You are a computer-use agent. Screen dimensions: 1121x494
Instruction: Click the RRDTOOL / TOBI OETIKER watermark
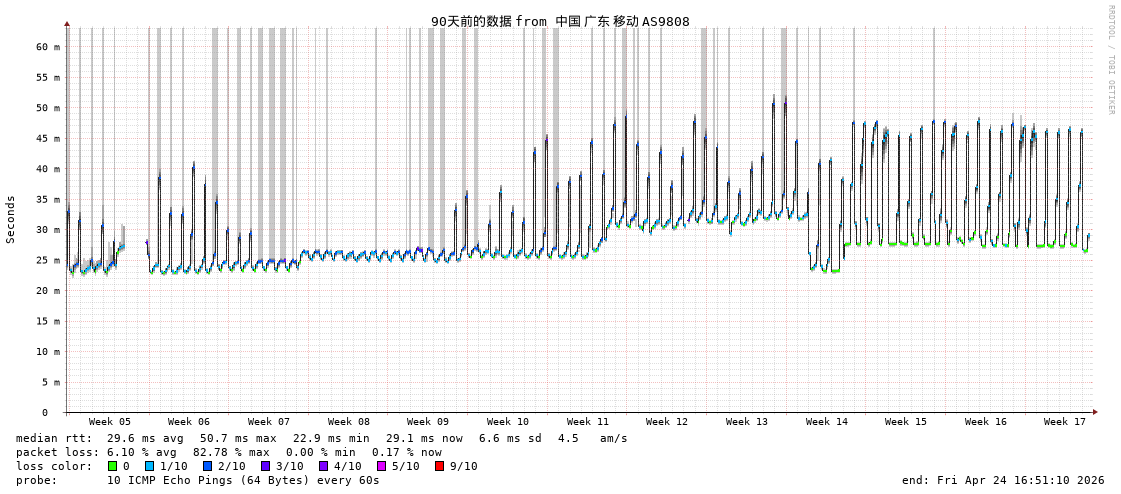point(1110,60)
